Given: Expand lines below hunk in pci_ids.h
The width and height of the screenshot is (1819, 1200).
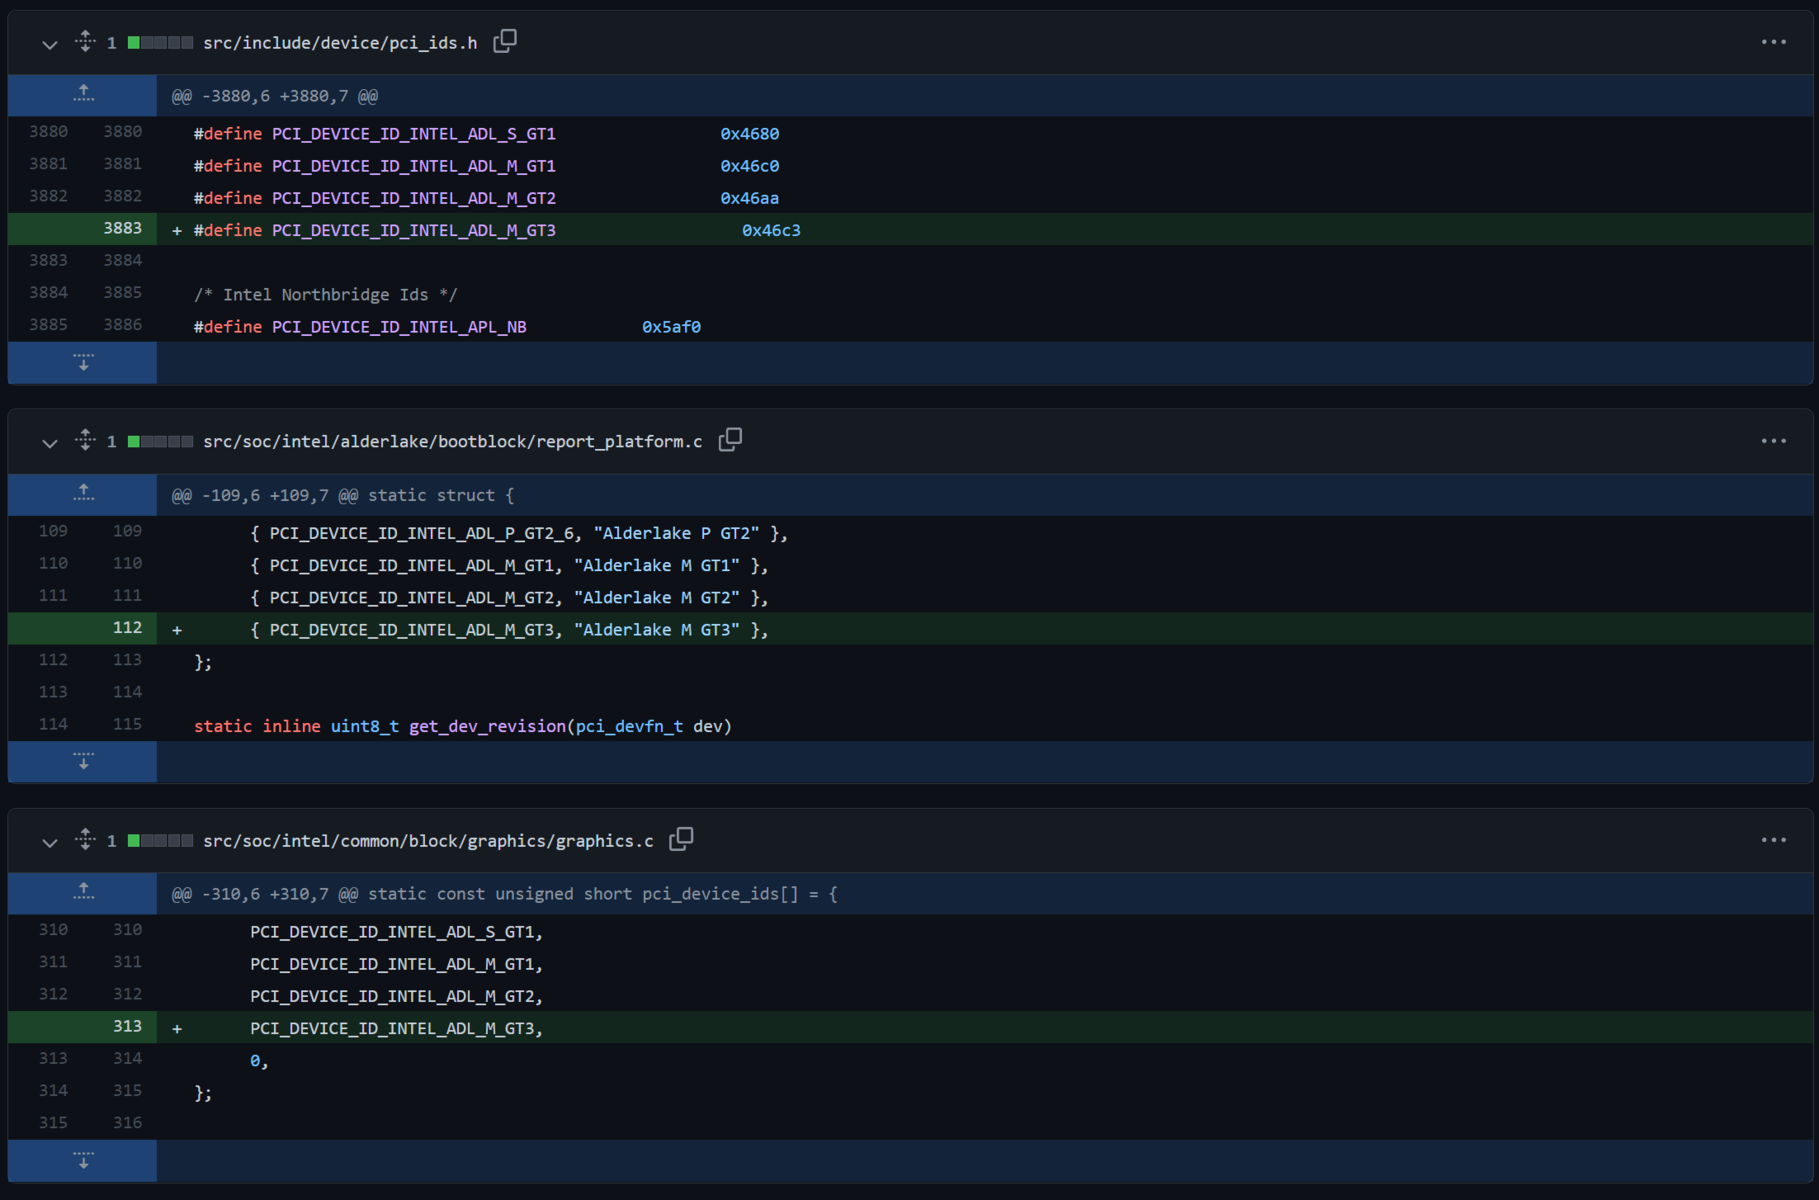Looking at the screenshot, I should [x=83, y=363].
